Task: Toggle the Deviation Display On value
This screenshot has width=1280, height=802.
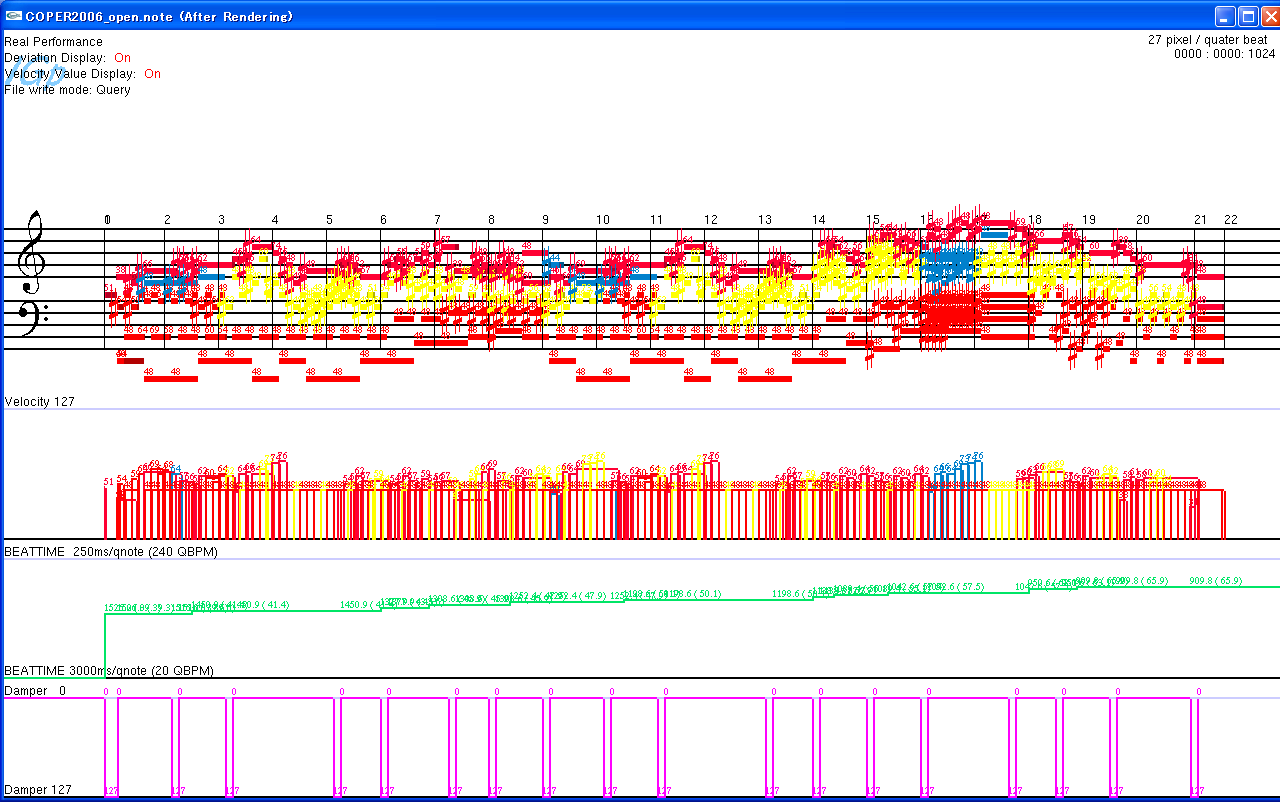Action: pos(122,58)
